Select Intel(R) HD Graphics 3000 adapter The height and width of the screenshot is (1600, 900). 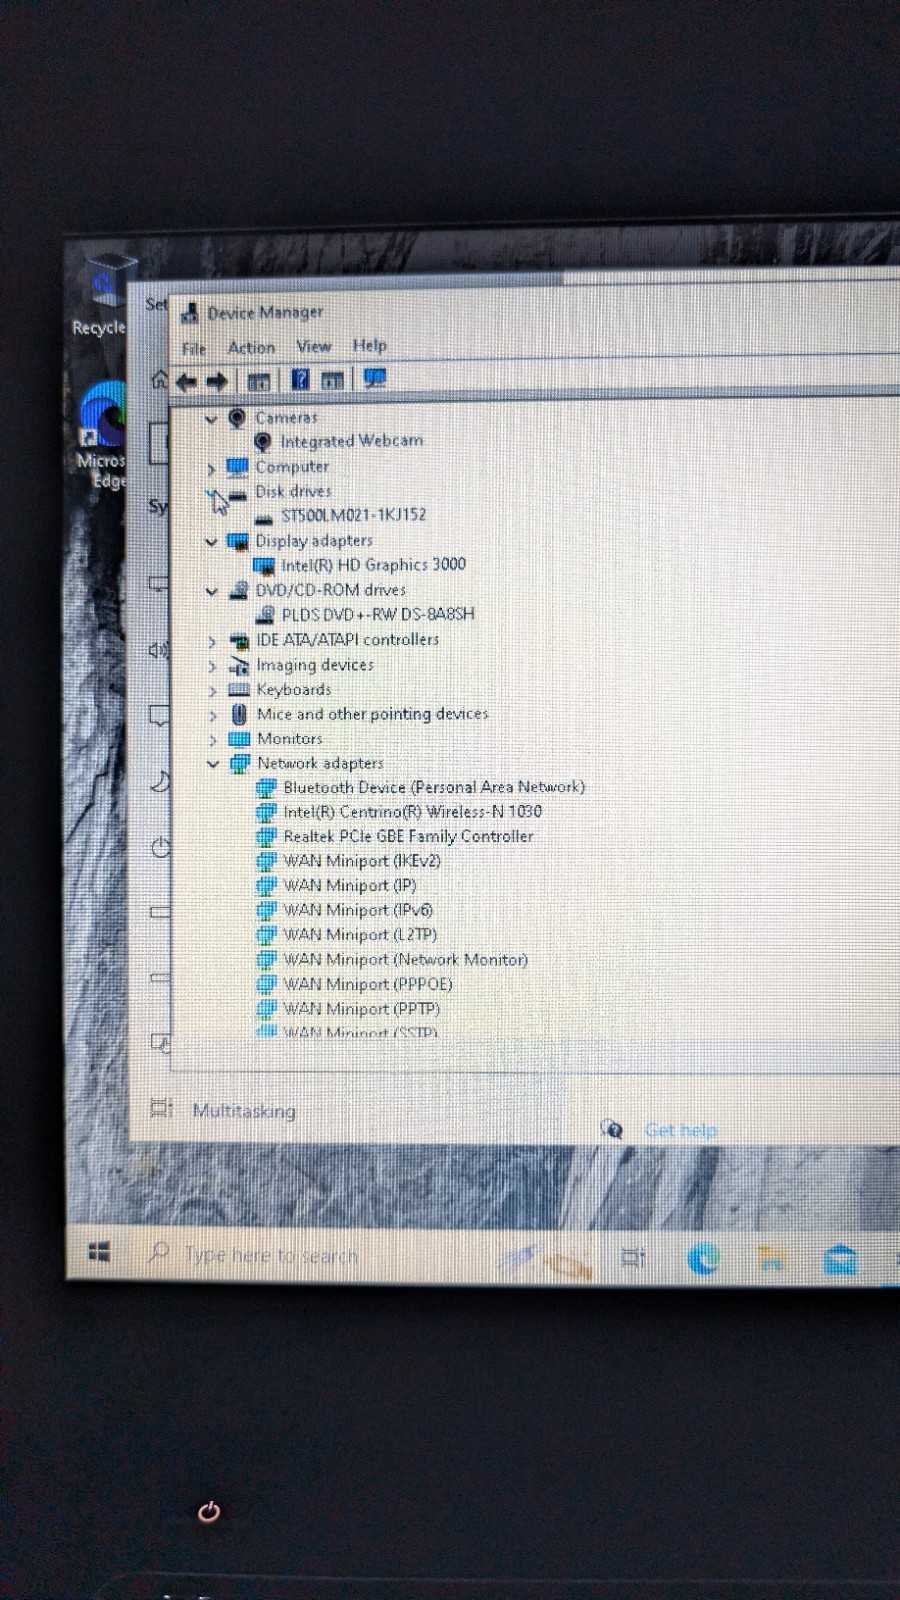click(x=373, y=564)
